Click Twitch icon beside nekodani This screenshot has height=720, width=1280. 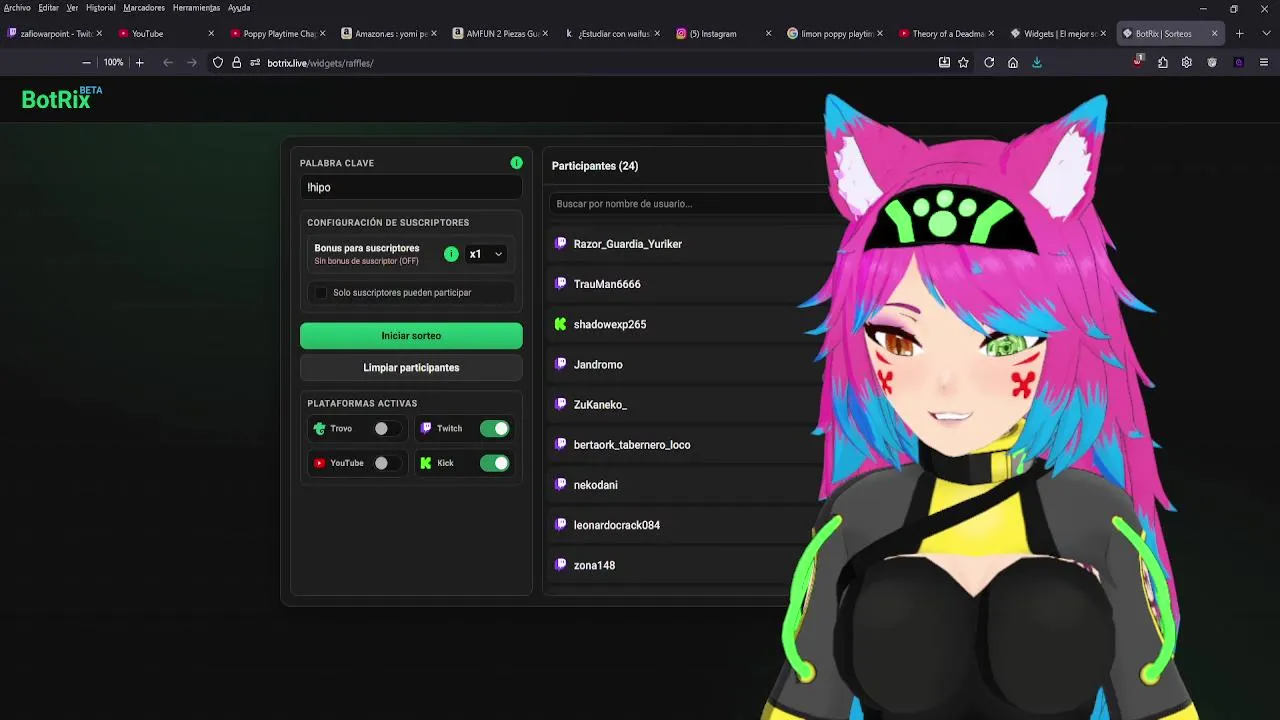click(561, 484)
